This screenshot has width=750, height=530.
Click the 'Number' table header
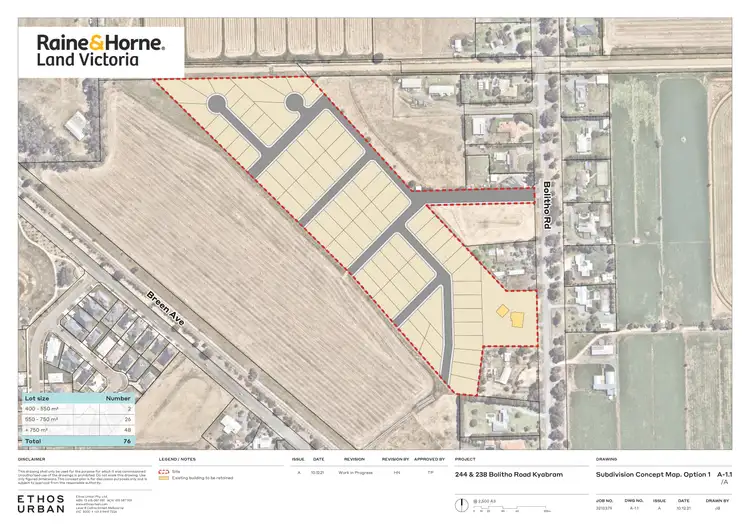pyautogui.click(x=118, y=398)
